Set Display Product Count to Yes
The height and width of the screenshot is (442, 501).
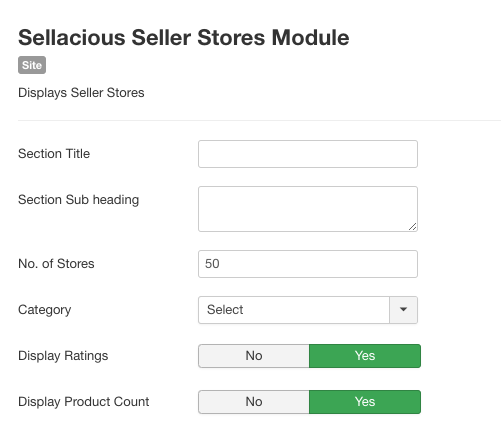(365, 402)
